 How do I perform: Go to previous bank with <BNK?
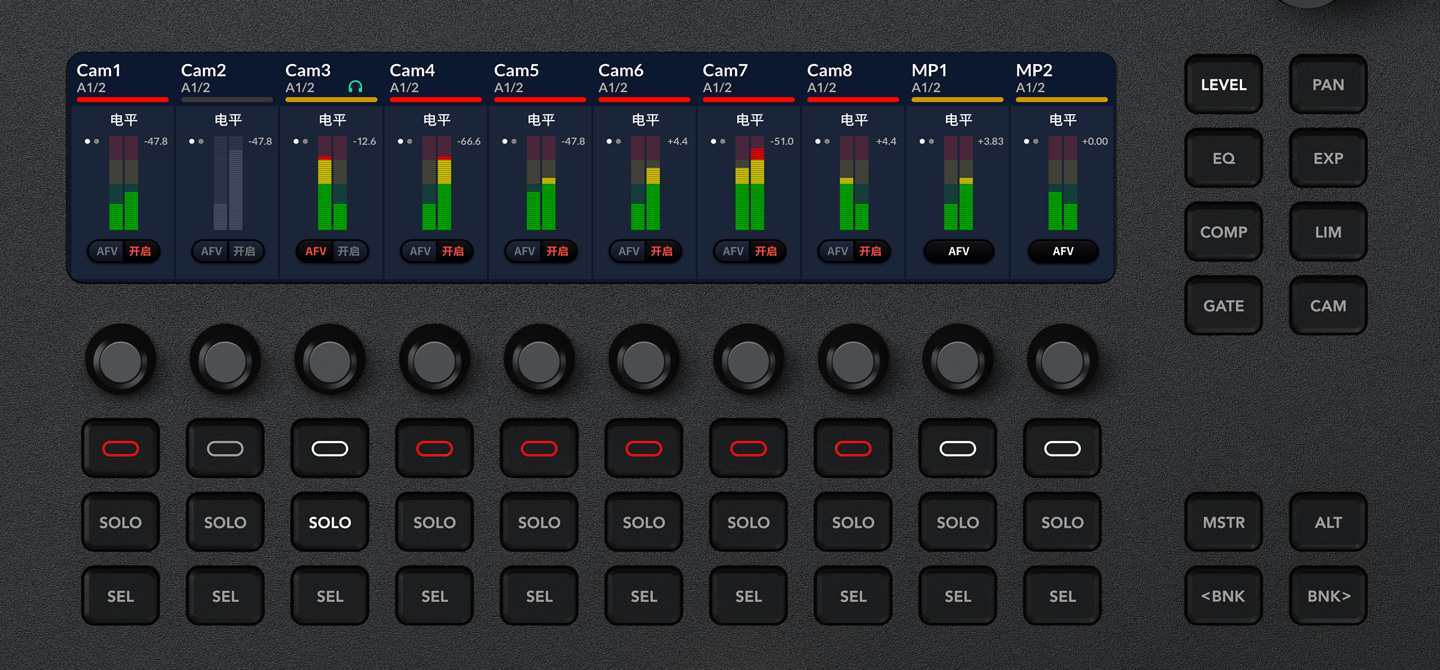[1223, 596]
